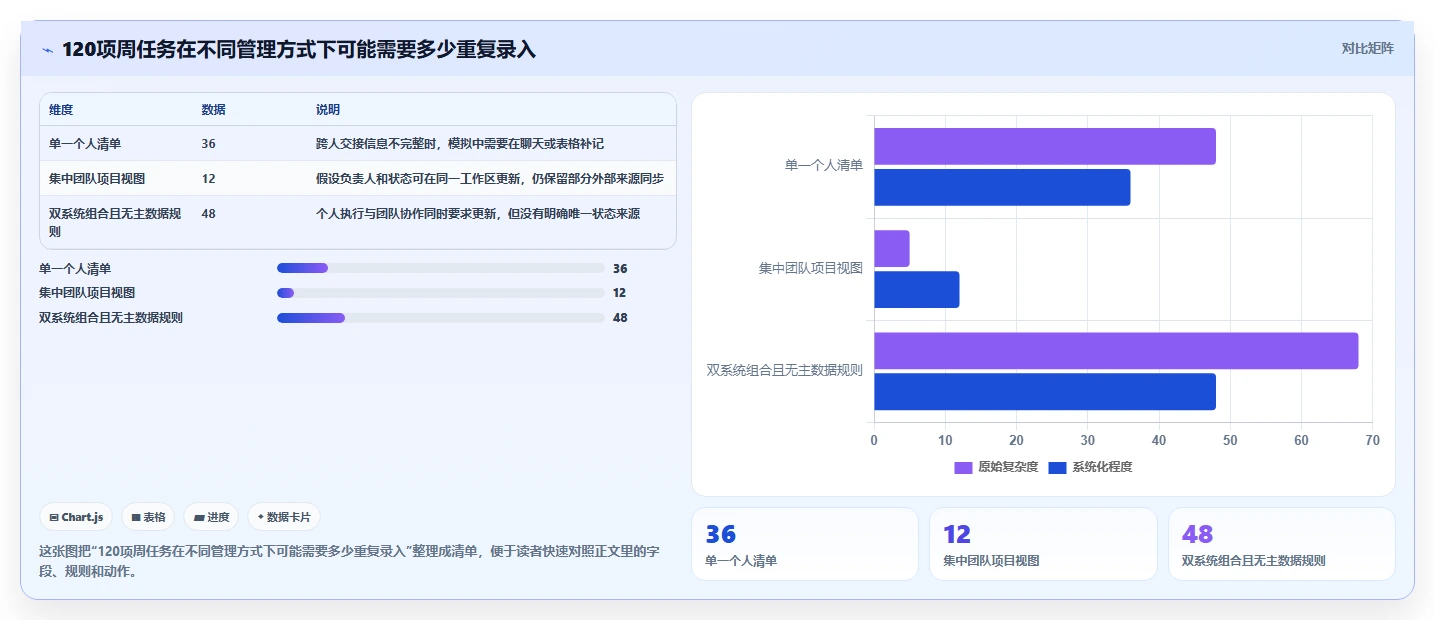Click the purple bar for 集中团队项目视图

(892, 249)
